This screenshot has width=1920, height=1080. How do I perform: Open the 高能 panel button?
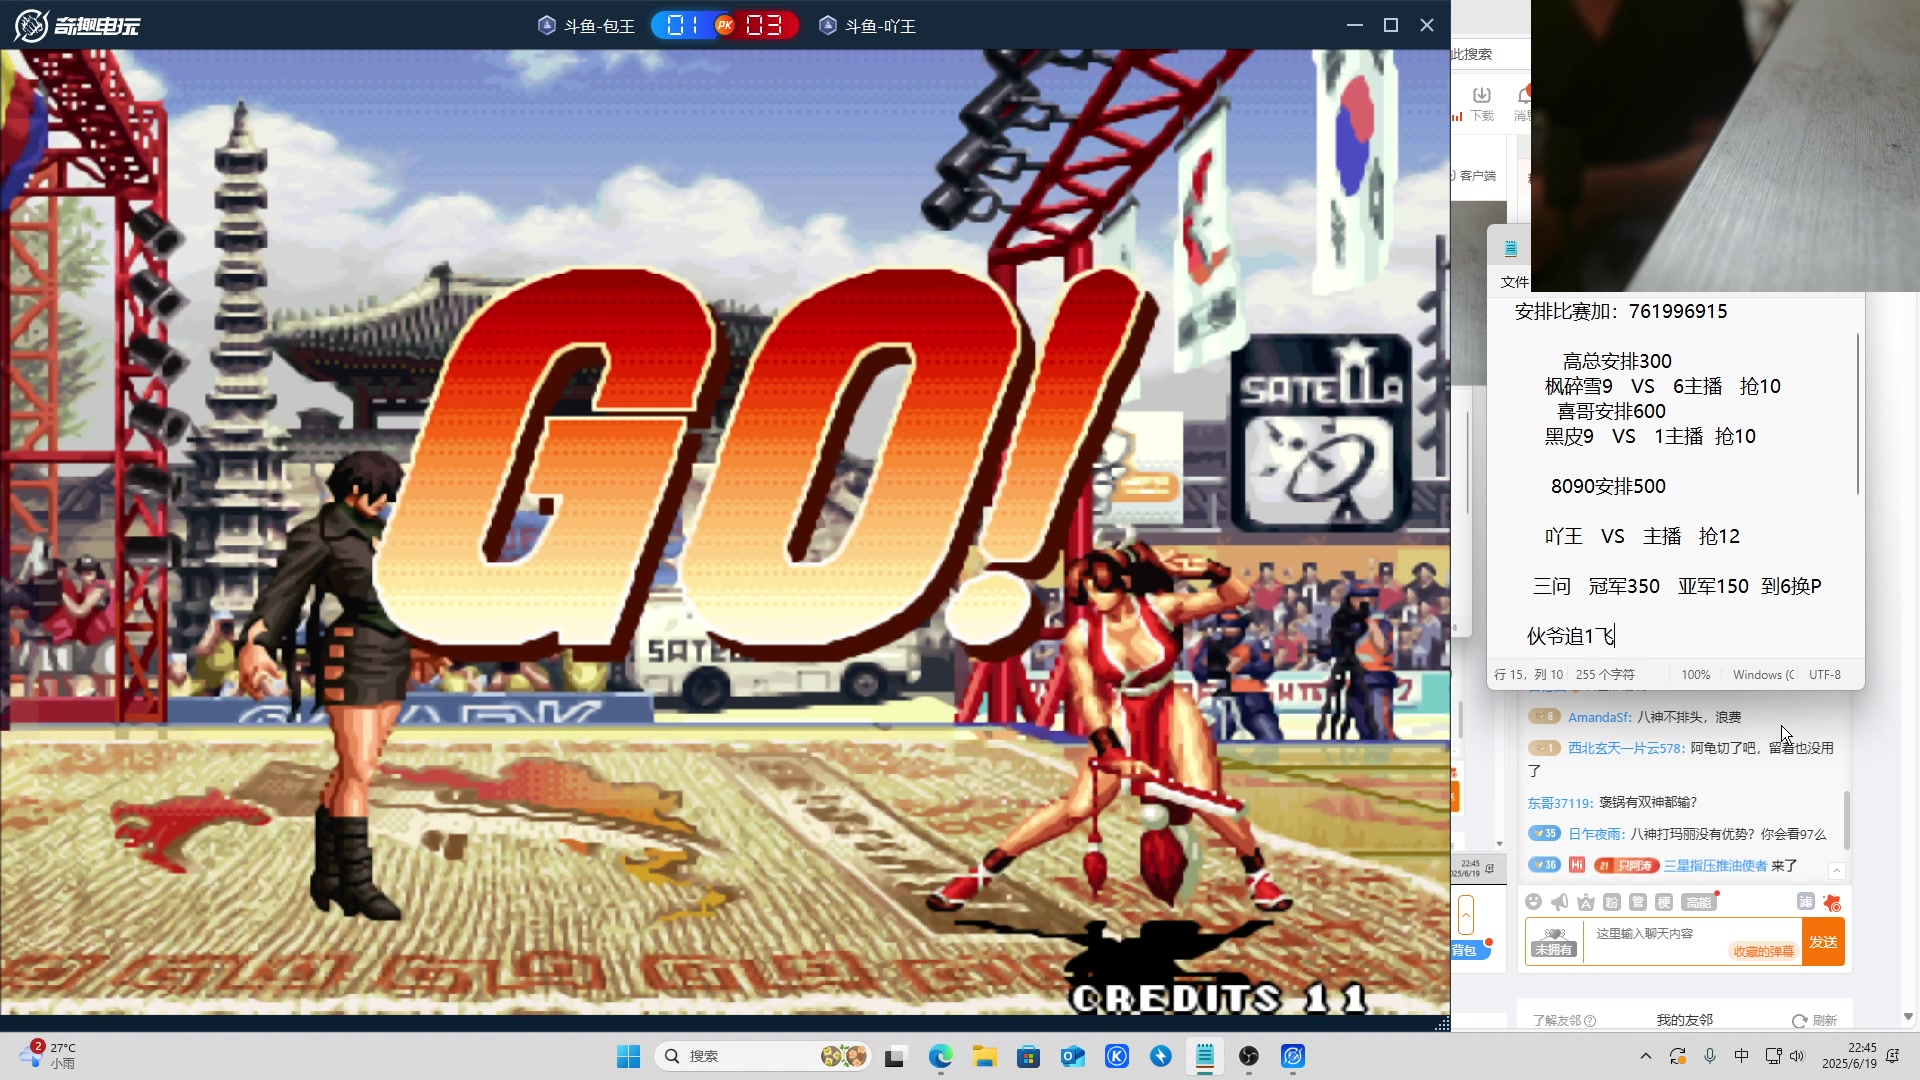click(1699, 902)
